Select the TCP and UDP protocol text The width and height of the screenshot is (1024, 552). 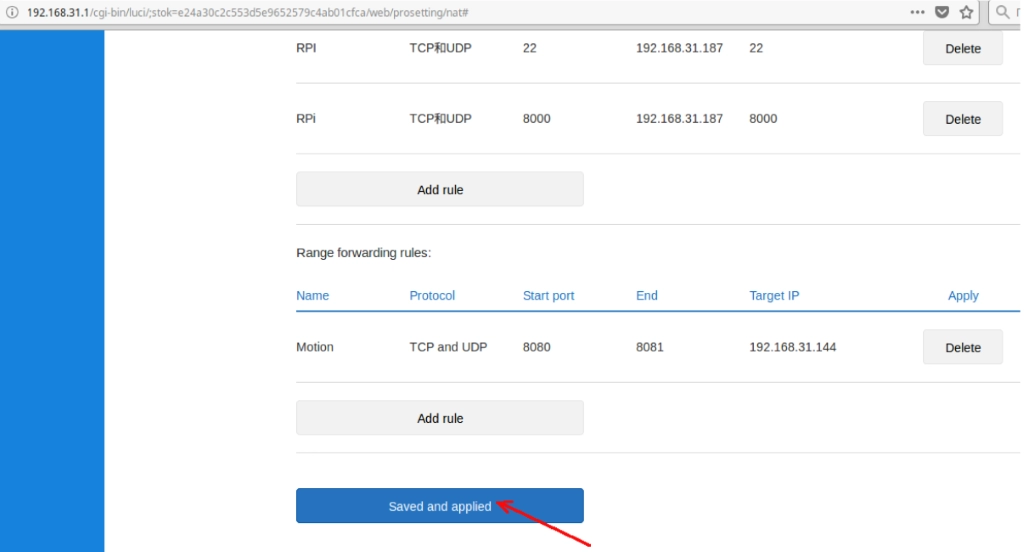tap(448, 347)
